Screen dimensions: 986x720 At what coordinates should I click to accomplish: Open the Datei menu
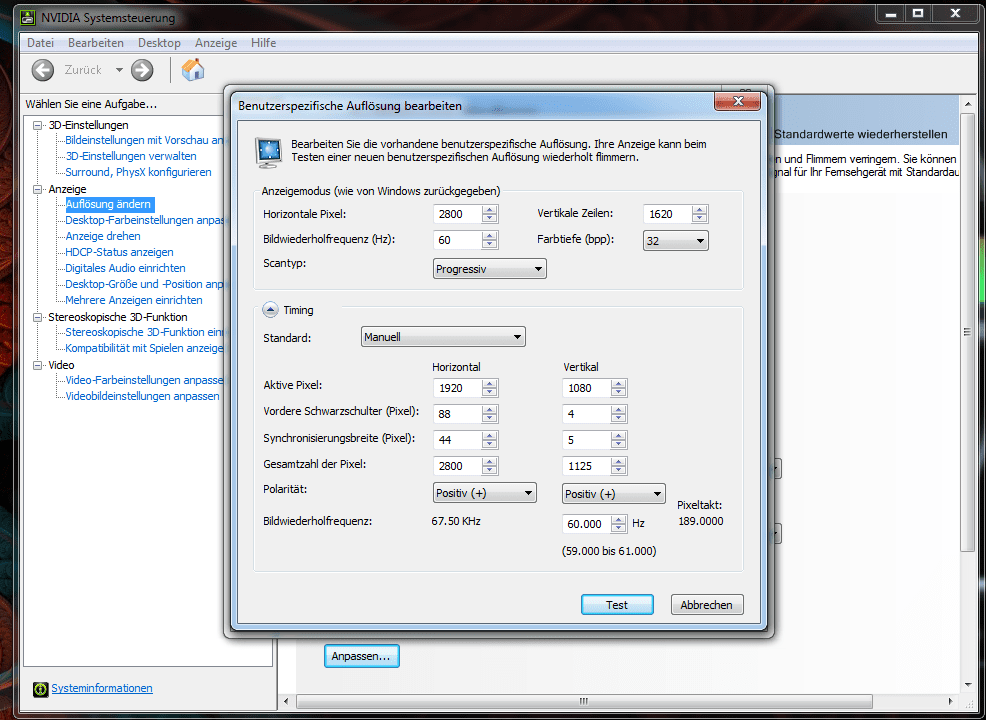click(41, 43)
